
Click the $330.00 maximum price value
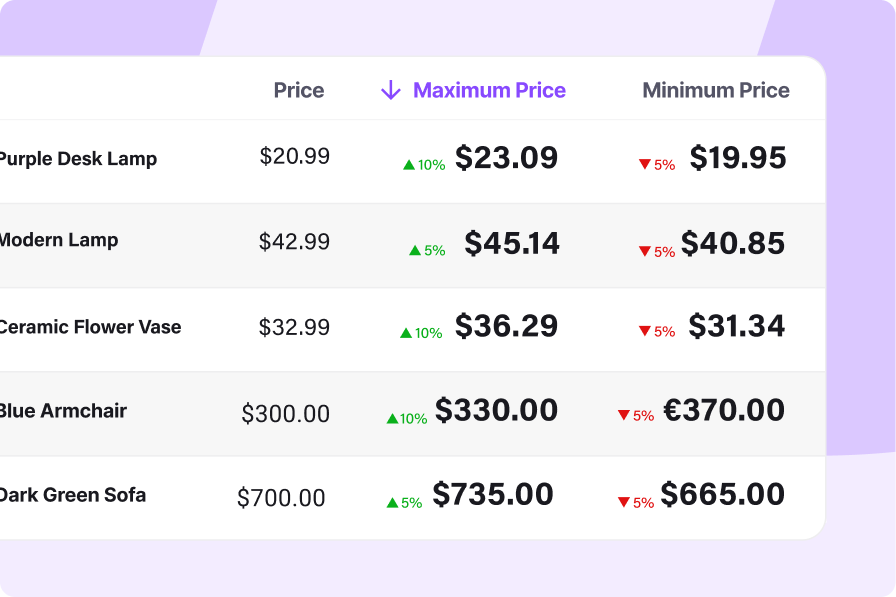pos(496,410)
